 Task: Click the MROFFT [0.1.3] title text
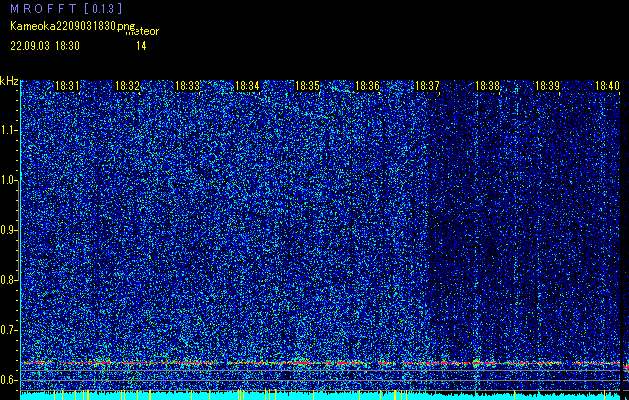66,8
